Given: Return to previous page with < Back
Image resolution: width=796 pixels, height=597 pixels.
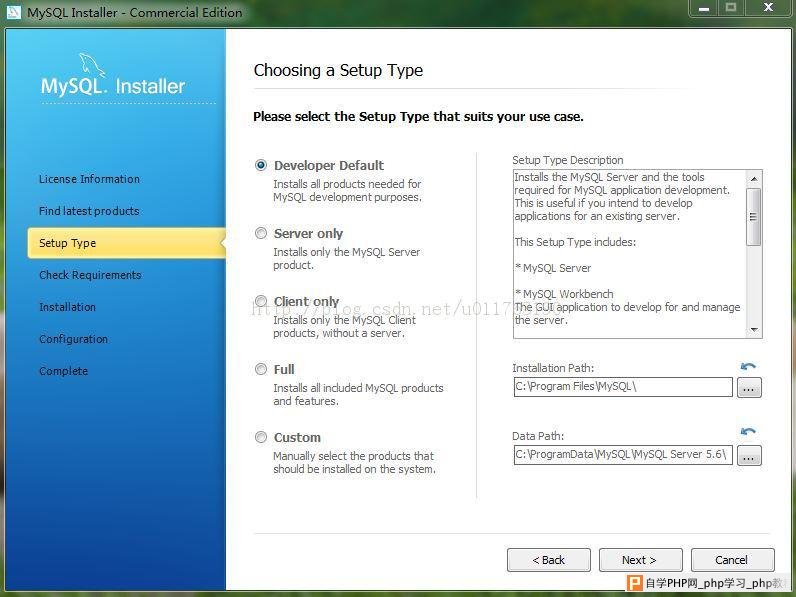Looking at the screenshot, I should tap(549, 560).
